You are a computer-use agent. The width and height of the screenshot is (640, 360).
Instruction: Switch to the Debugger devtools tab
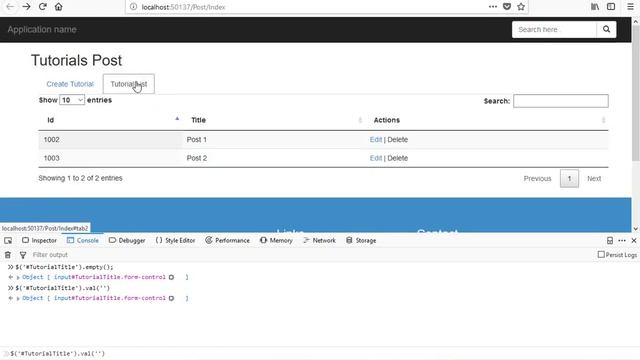click(x=127, y=240)
